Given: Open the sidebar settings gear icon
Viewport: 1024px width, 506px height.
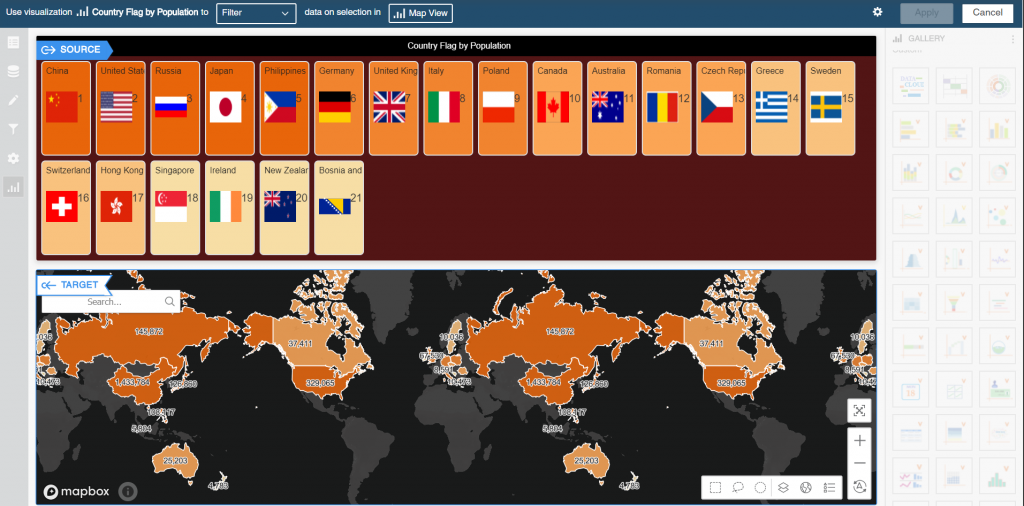Looking at the screenshot, I should pyautogui.click(x=13, y=159).
